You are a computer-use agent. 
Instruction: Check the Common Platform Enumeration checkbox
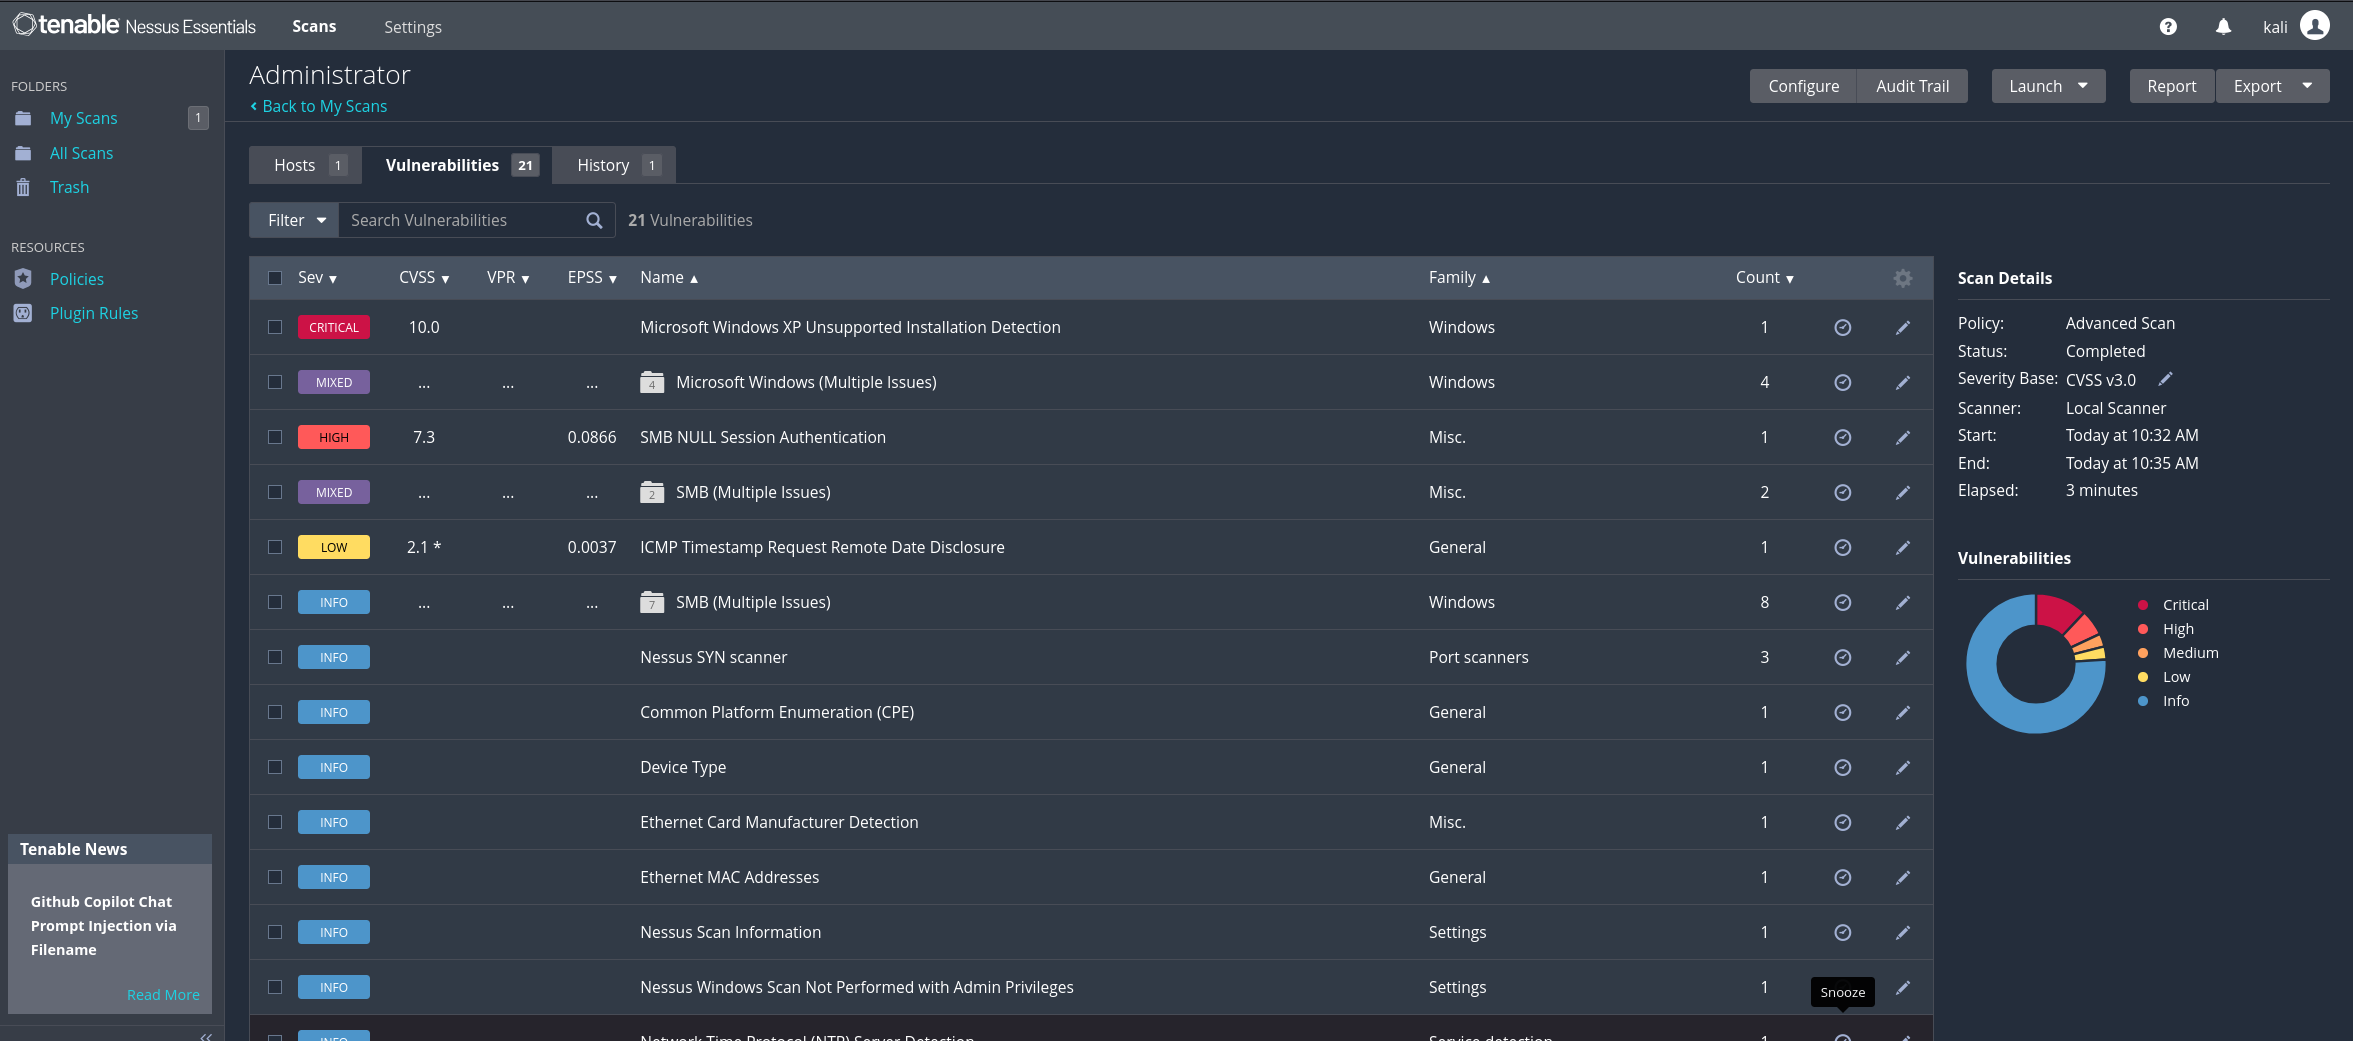click(275, 712)
